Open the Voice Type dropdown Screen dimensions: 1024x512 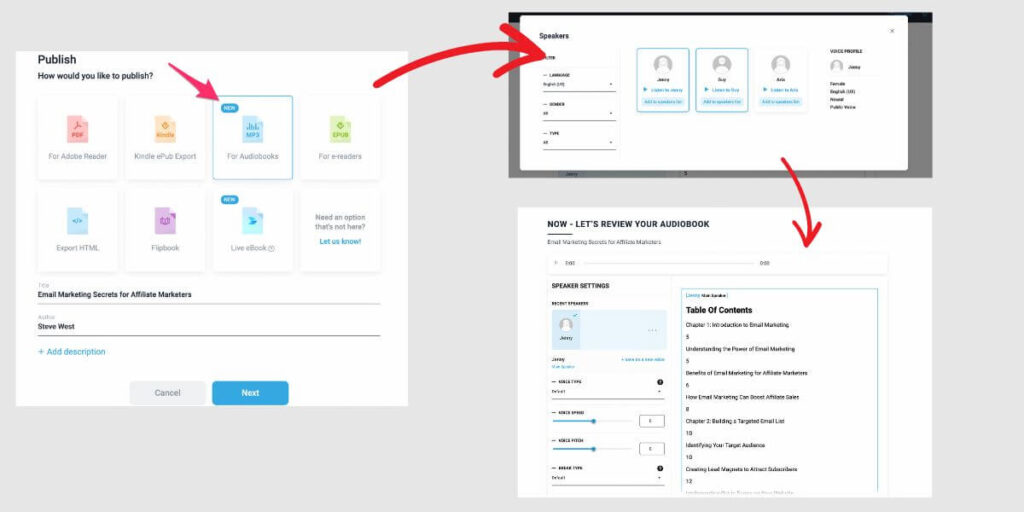click(607, 392)
